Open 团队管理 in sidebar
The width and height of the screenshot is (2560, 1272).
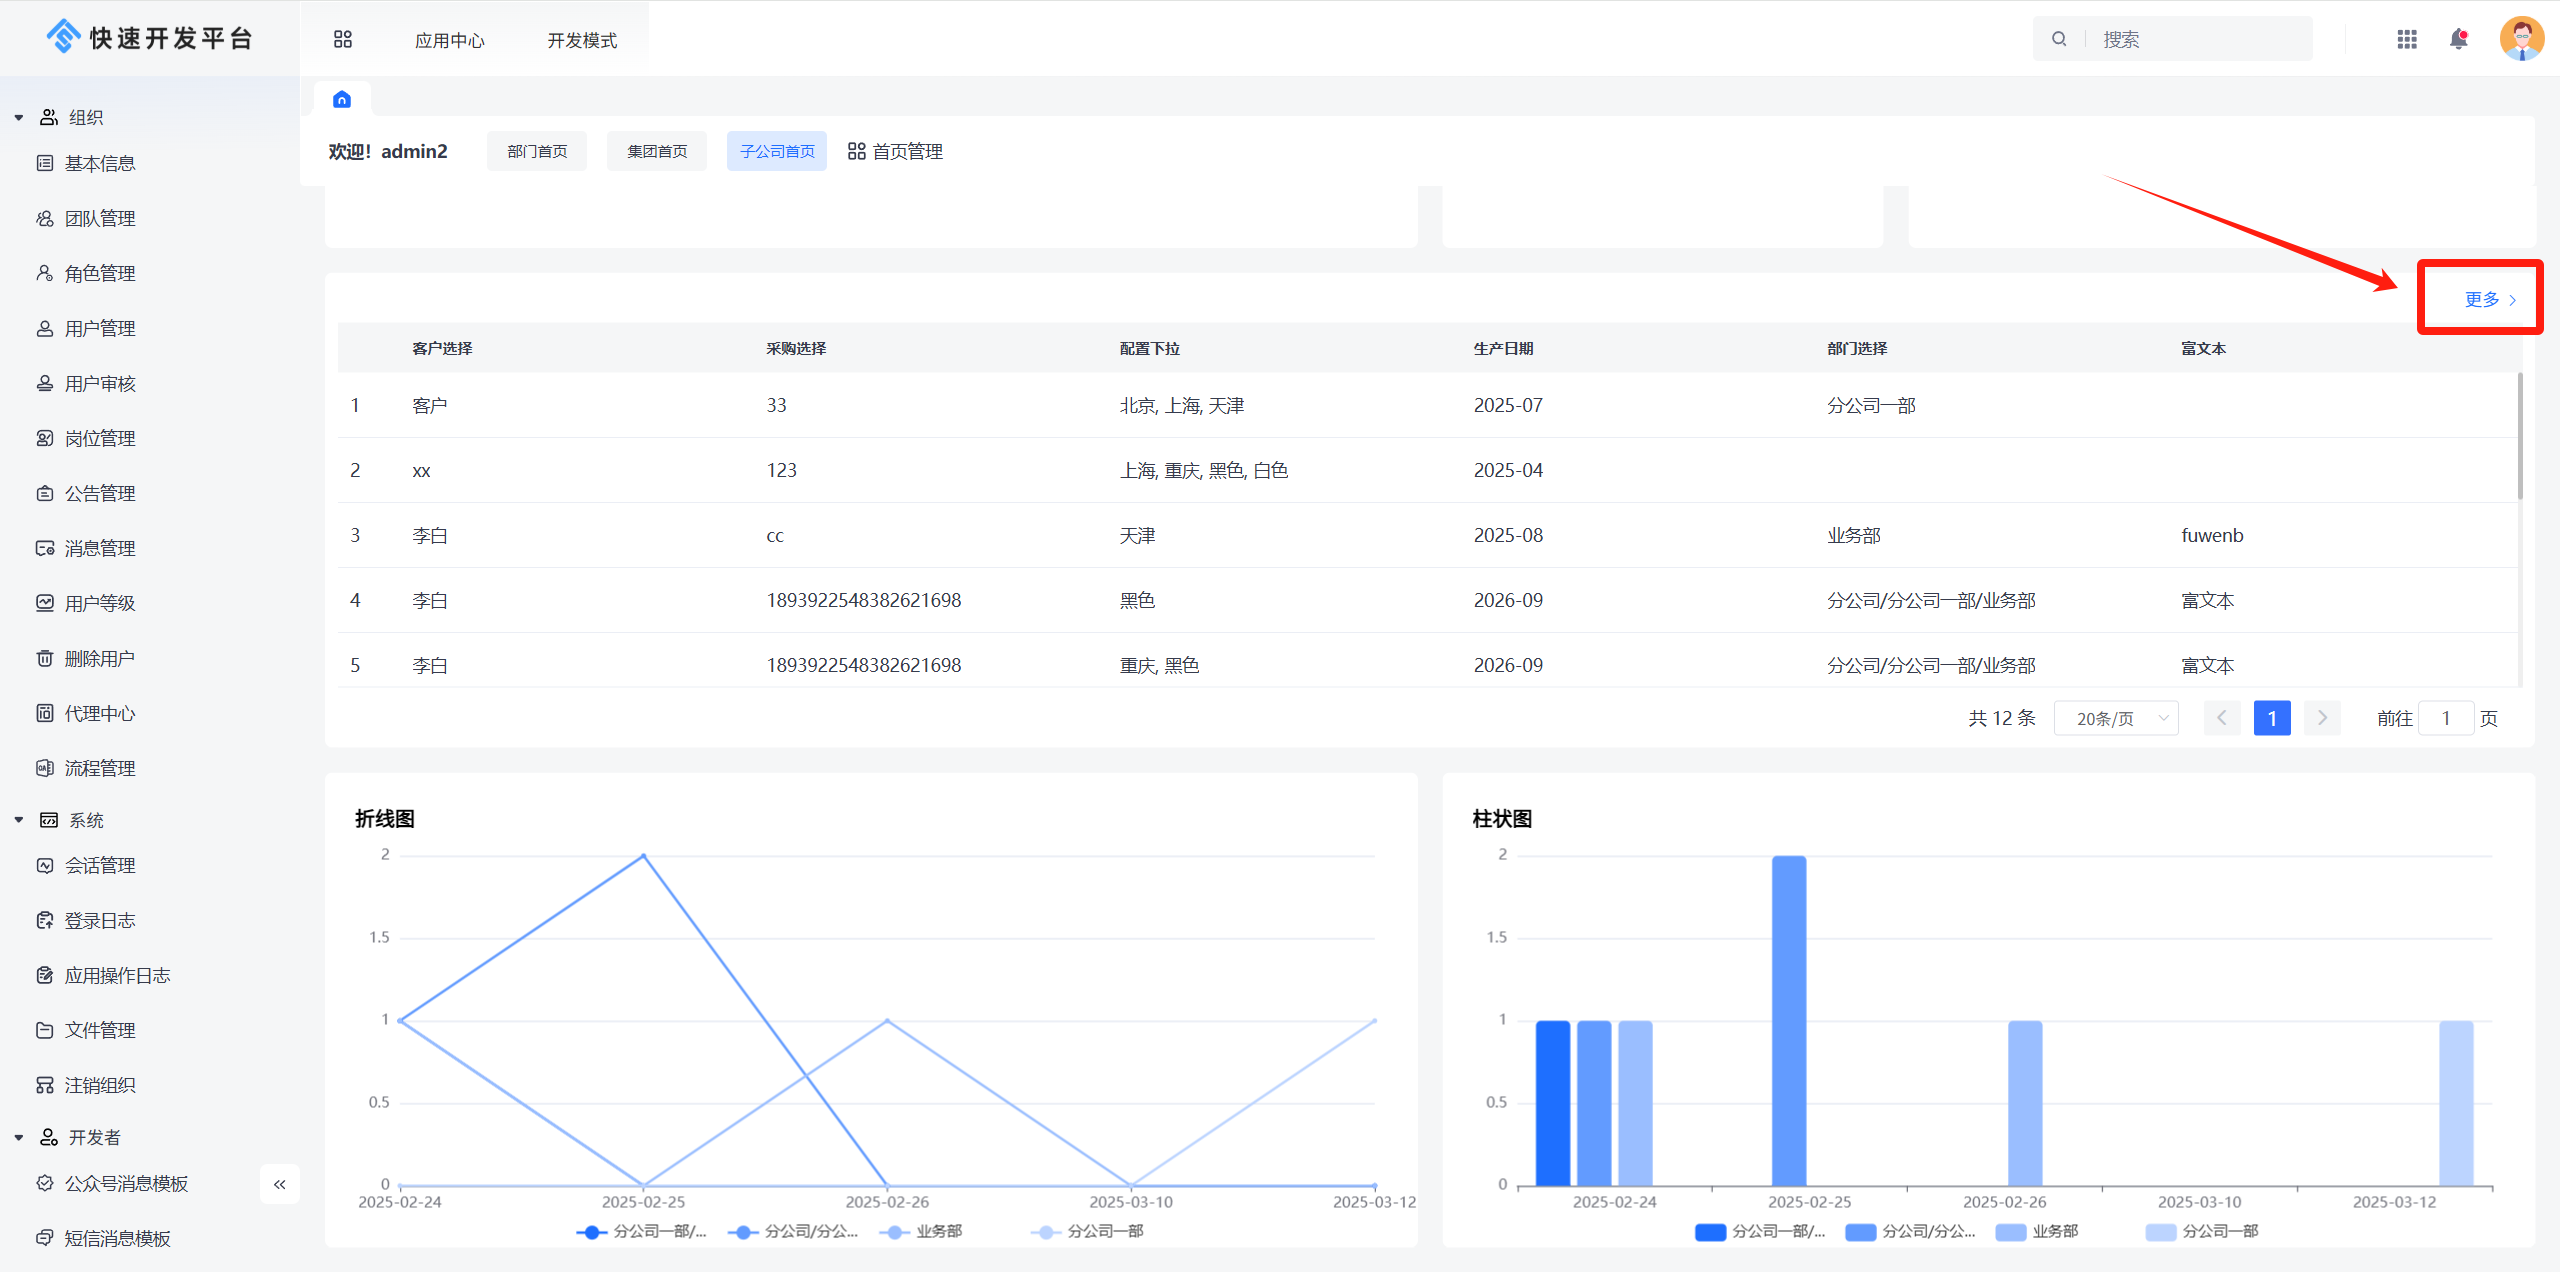tap(100, 218)
